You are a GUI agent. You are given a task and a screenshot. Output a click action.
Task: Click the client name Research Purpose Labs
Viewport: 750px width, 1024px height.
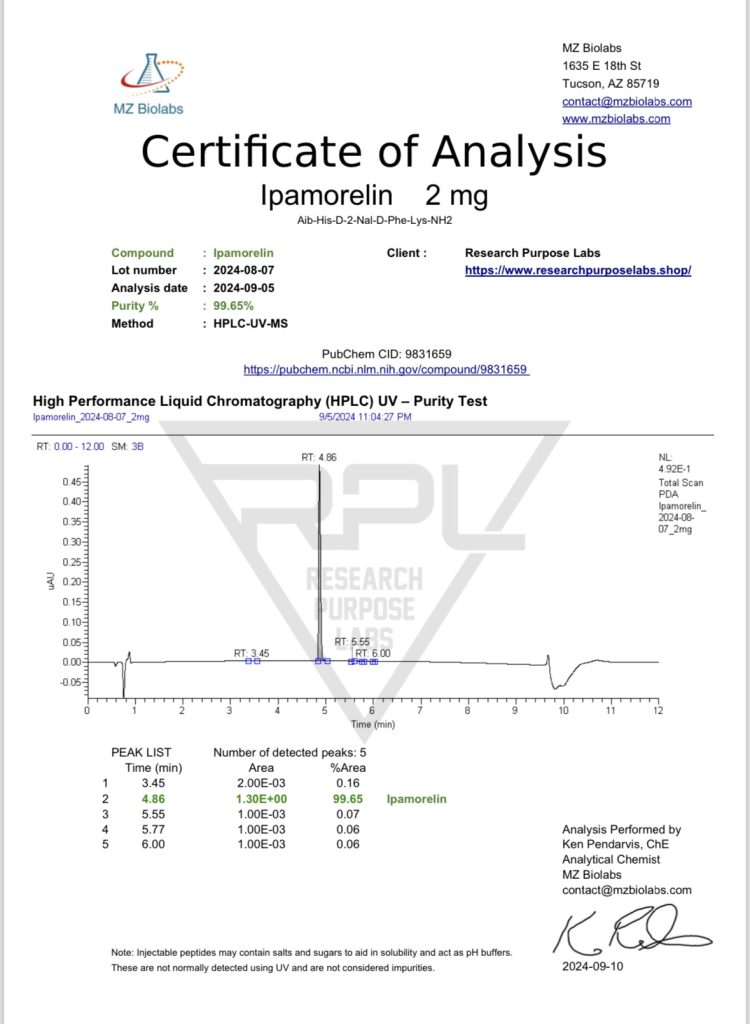pos(532,253)
